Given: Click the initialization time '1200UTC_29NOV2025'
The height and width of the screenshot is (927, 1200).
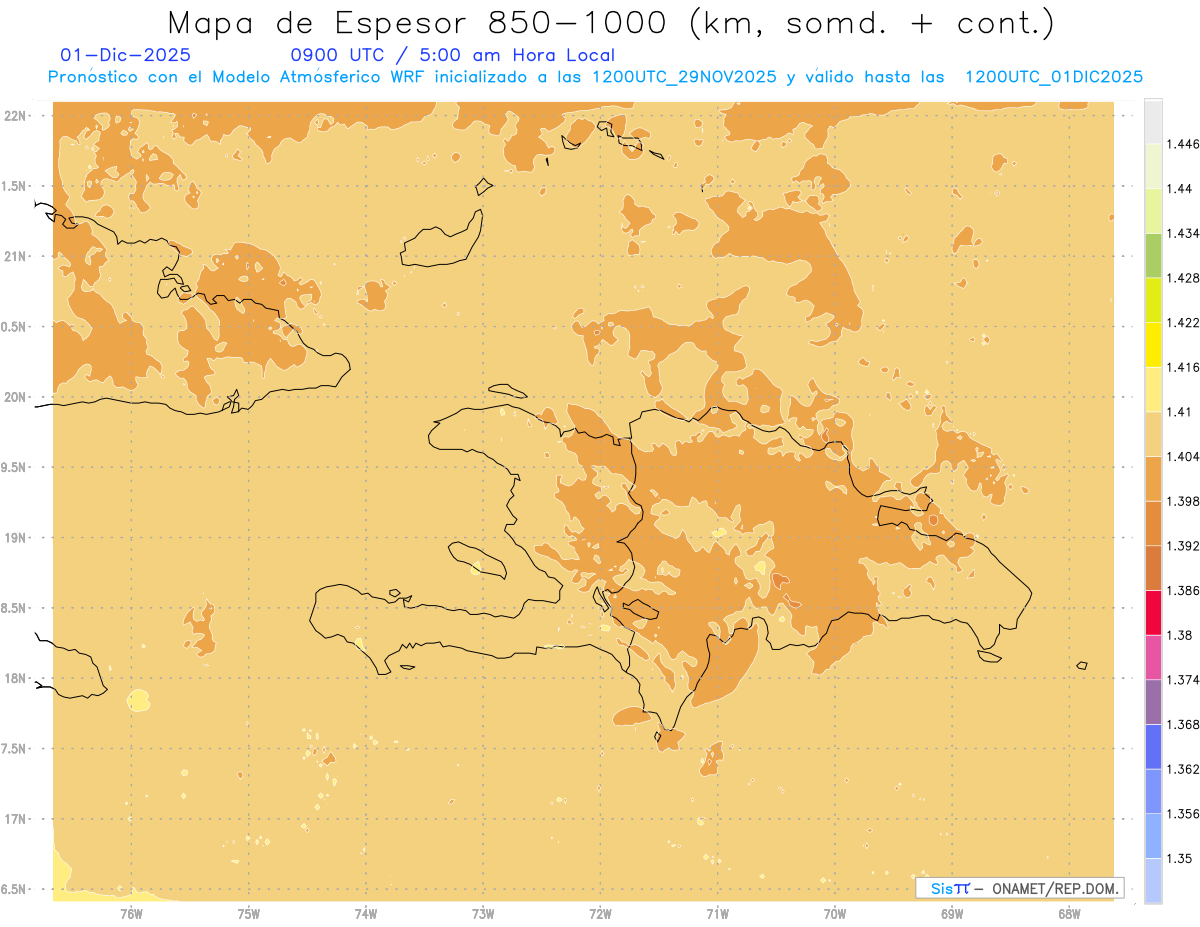Looking at the screenshot, I should coord(684,77).
